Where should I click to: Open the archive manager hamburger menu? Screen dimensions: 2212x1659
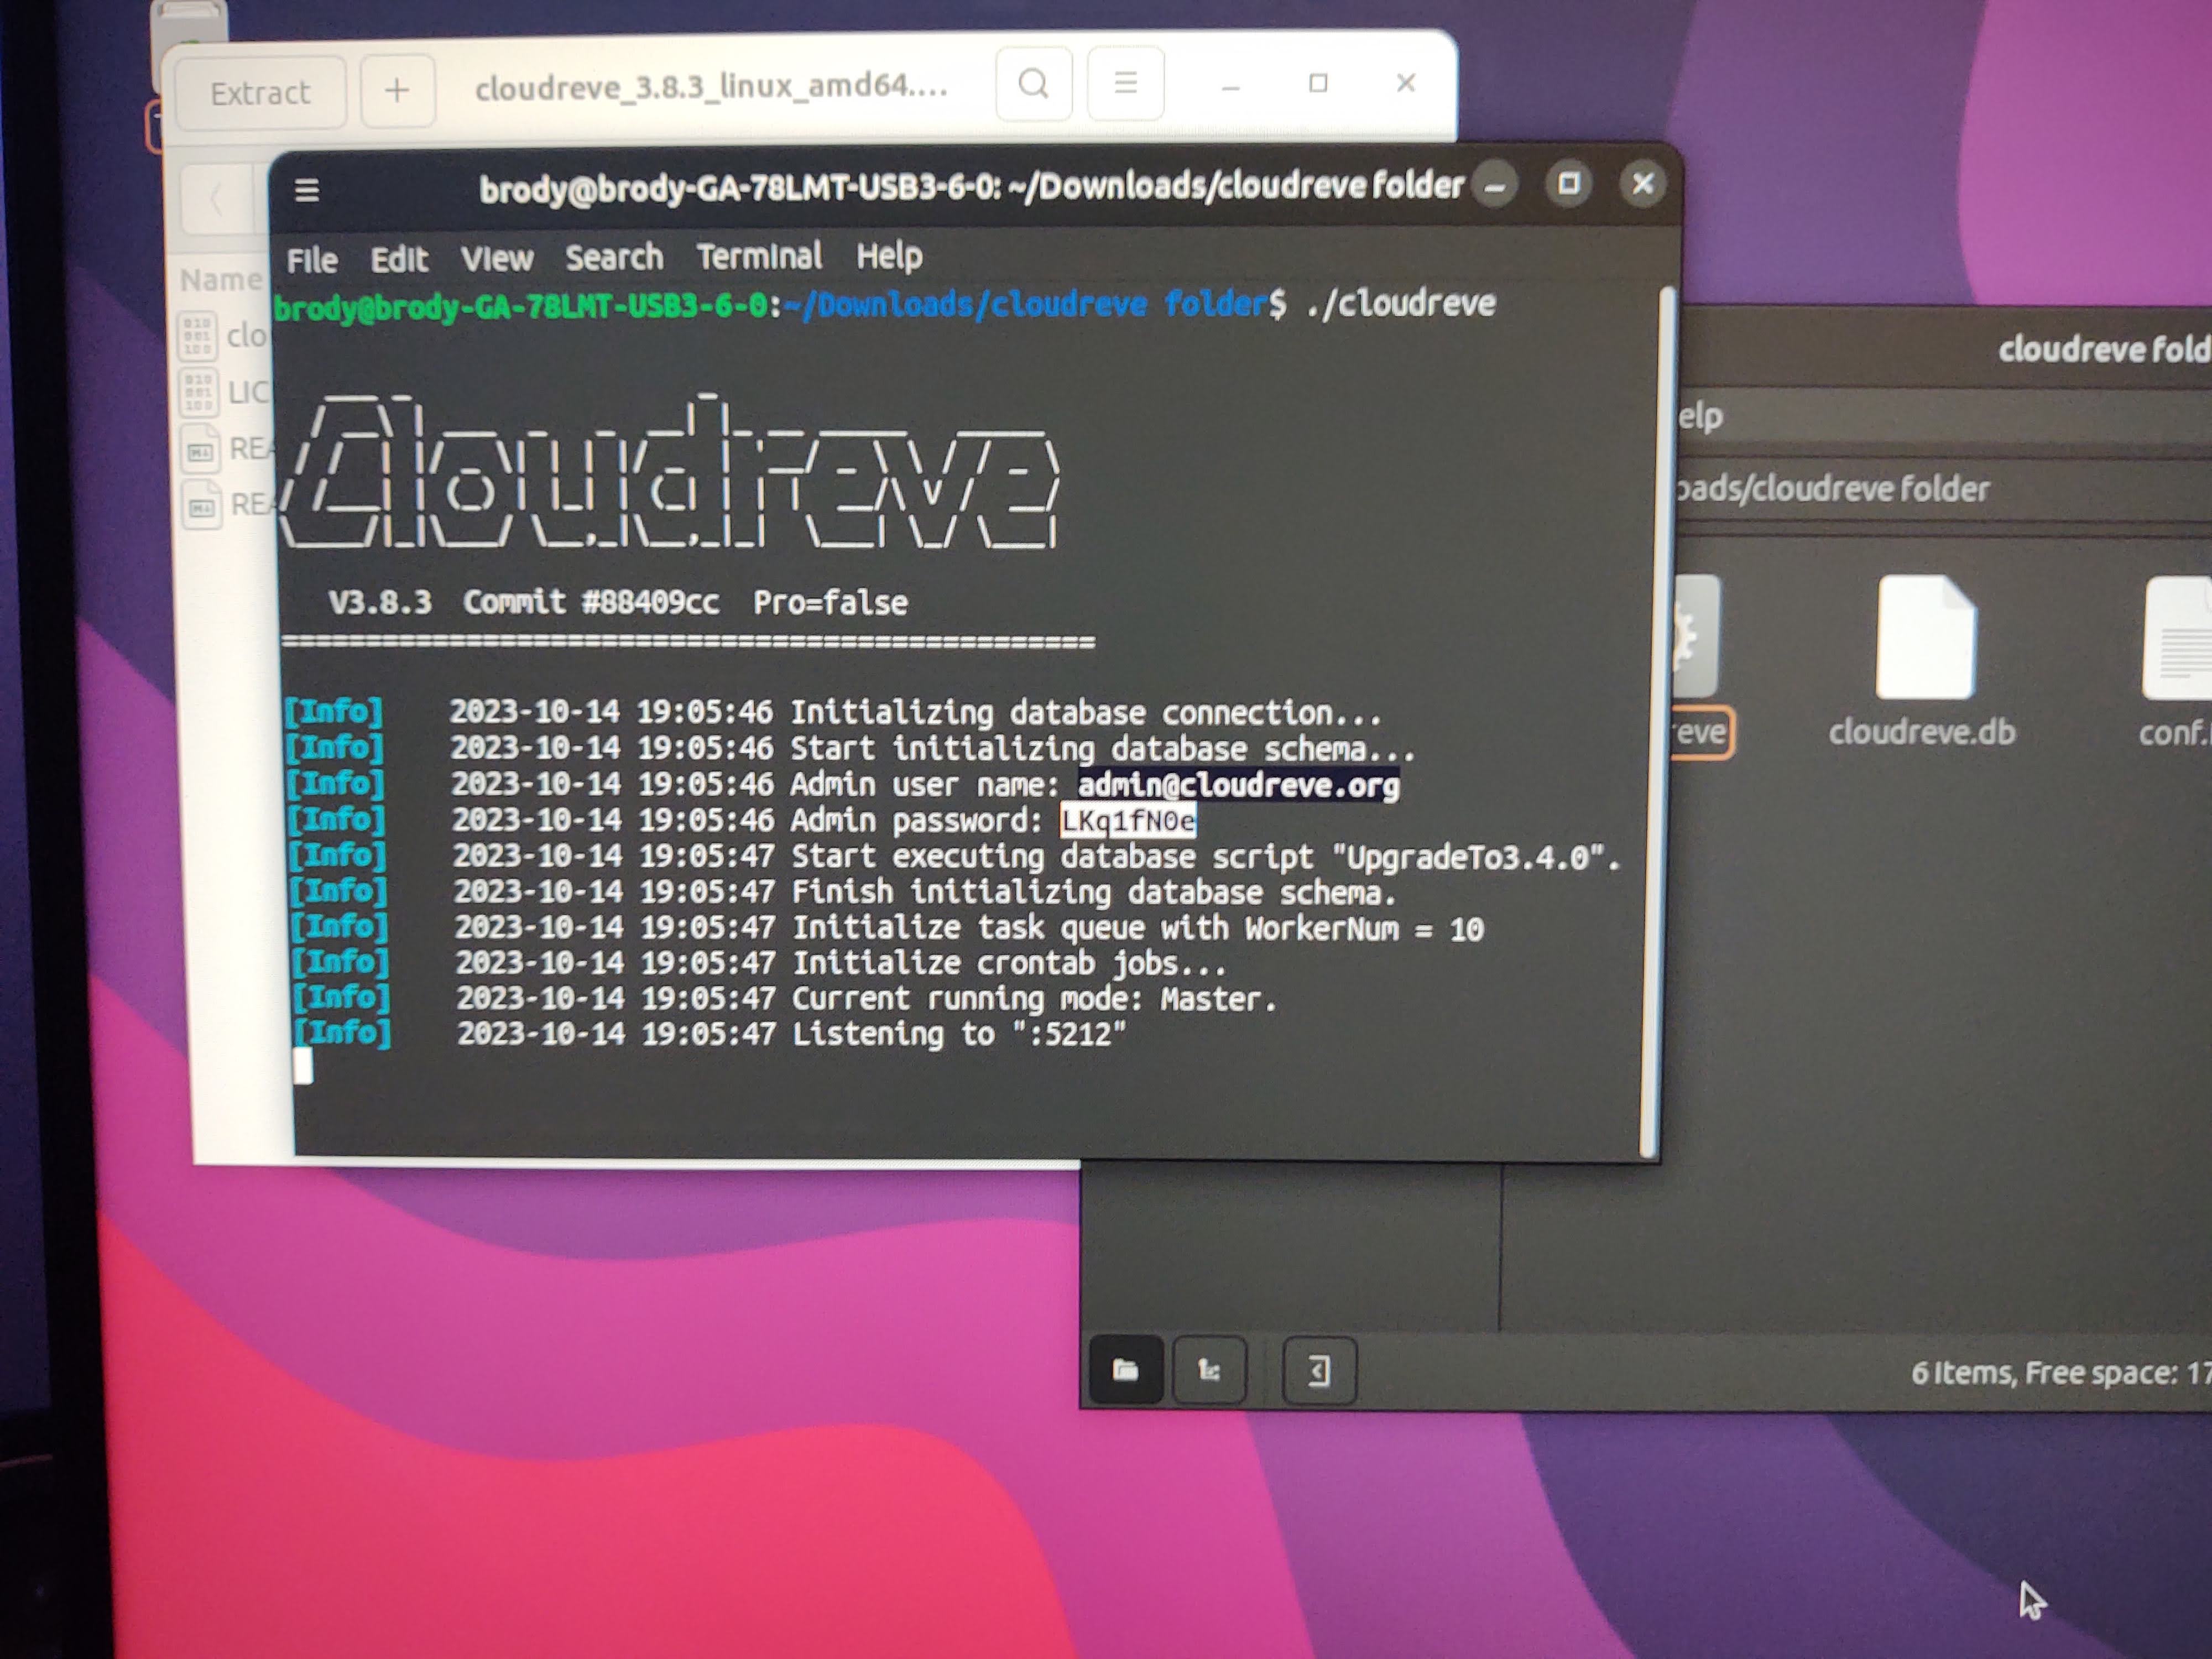[1125, 84]
